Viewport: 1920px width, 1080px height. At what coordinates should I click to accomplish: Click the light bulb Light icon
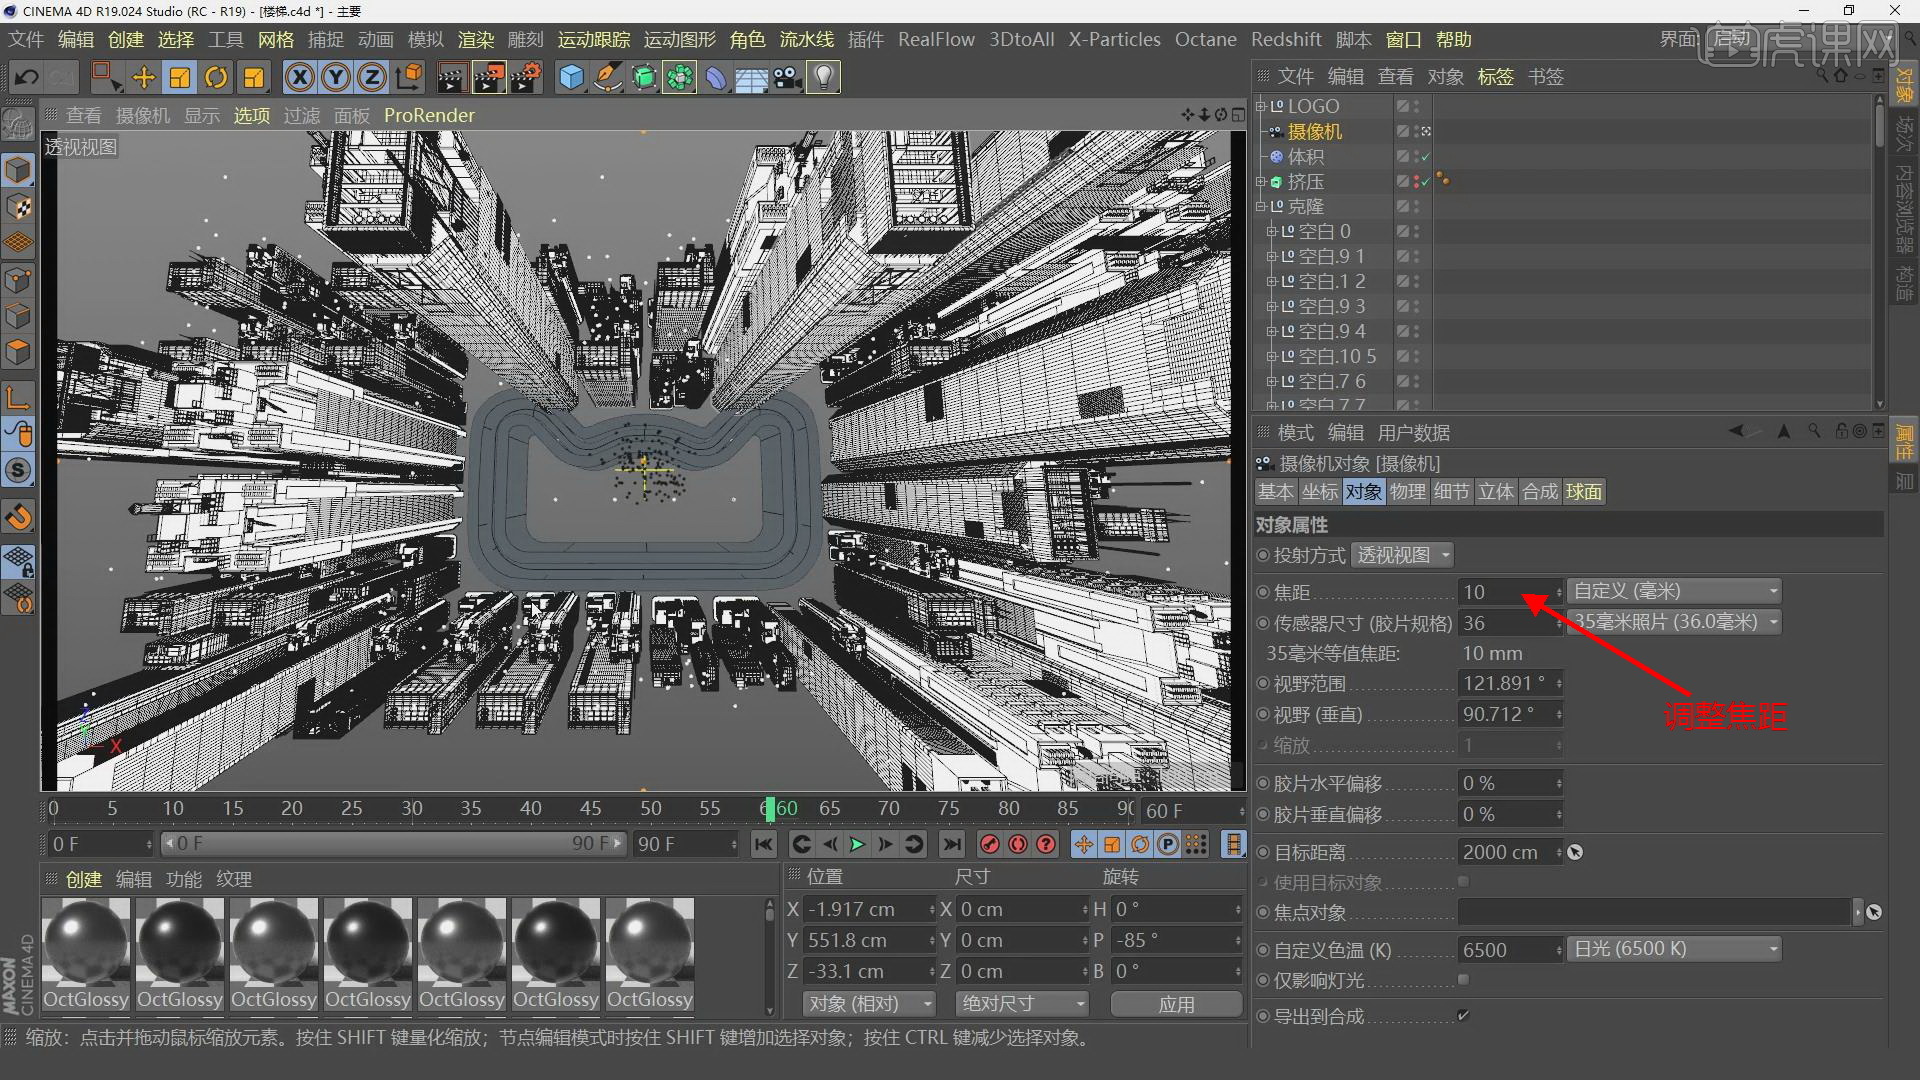(823, 77)
